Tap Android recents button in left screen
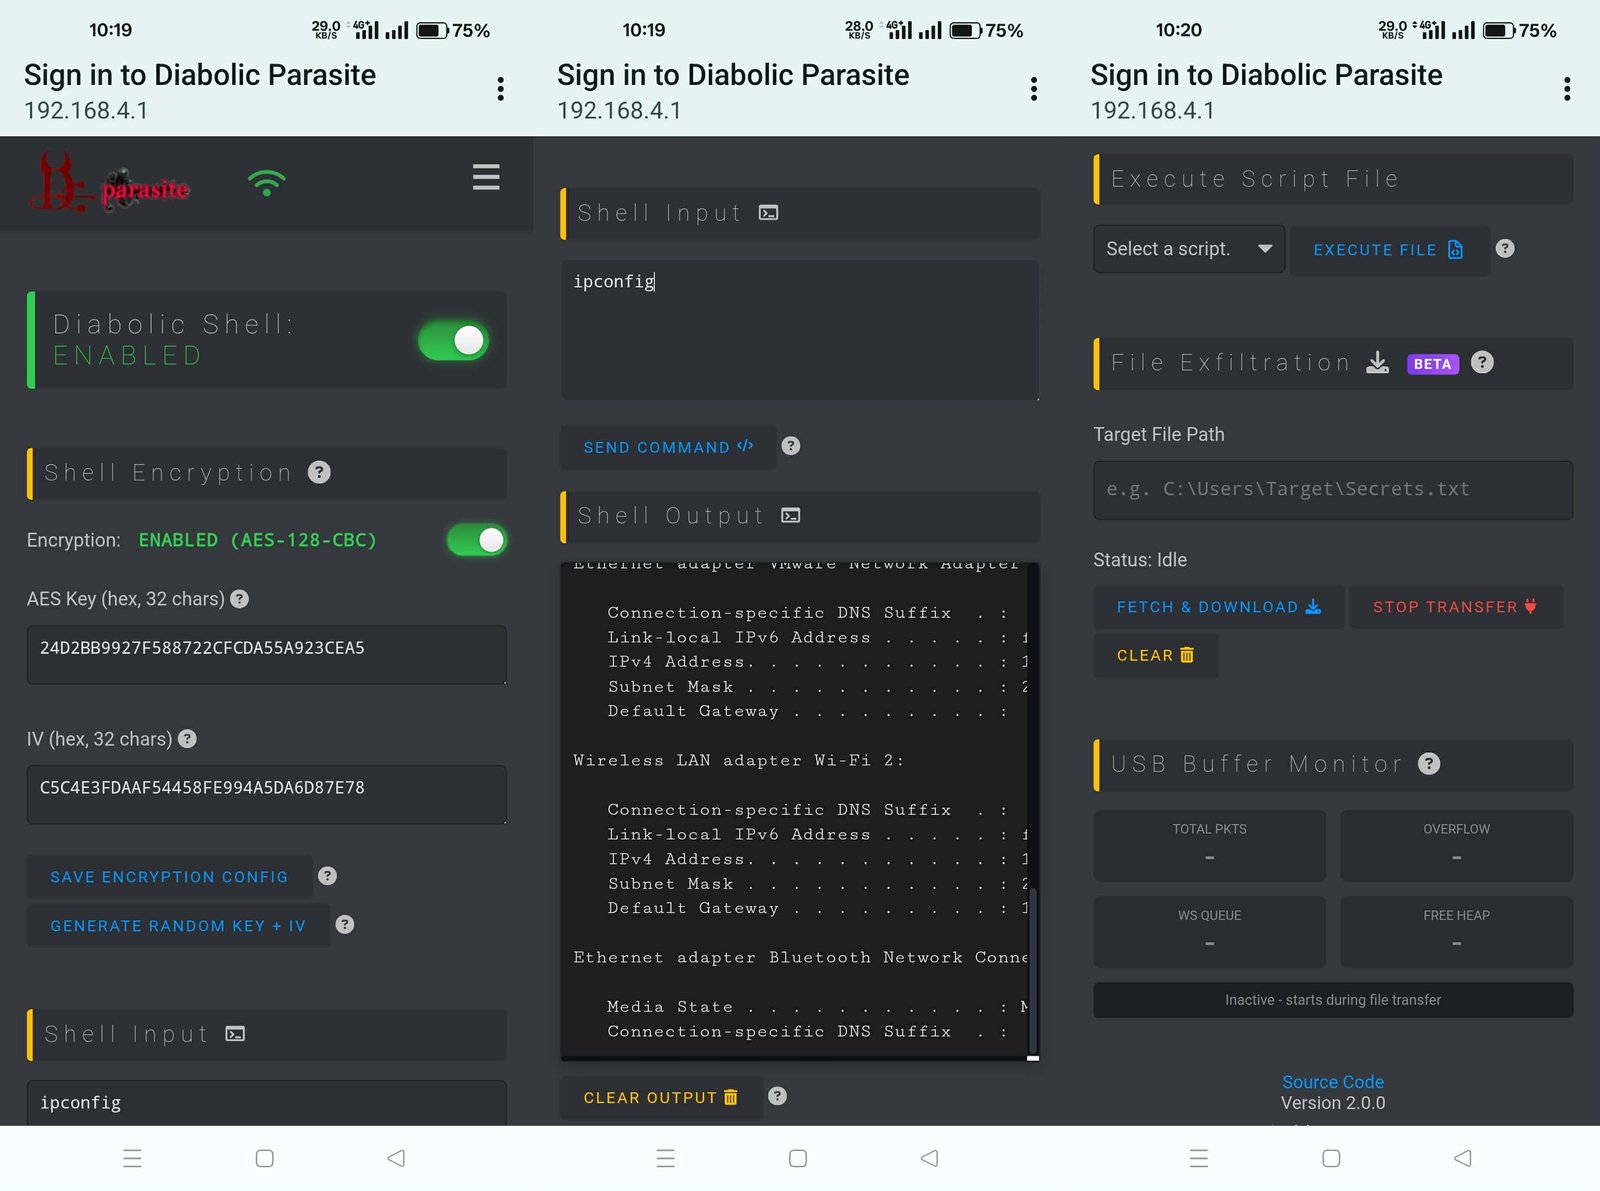1600x1191 pixels. point(132,1158)
